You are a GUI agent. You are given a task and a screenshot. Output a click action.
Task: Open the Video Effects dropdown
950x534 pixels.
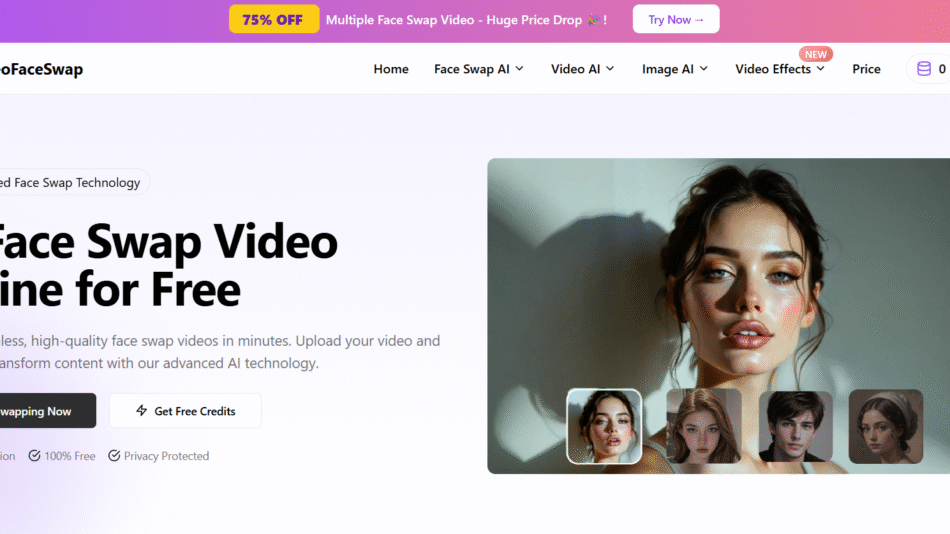coord(780,69)
